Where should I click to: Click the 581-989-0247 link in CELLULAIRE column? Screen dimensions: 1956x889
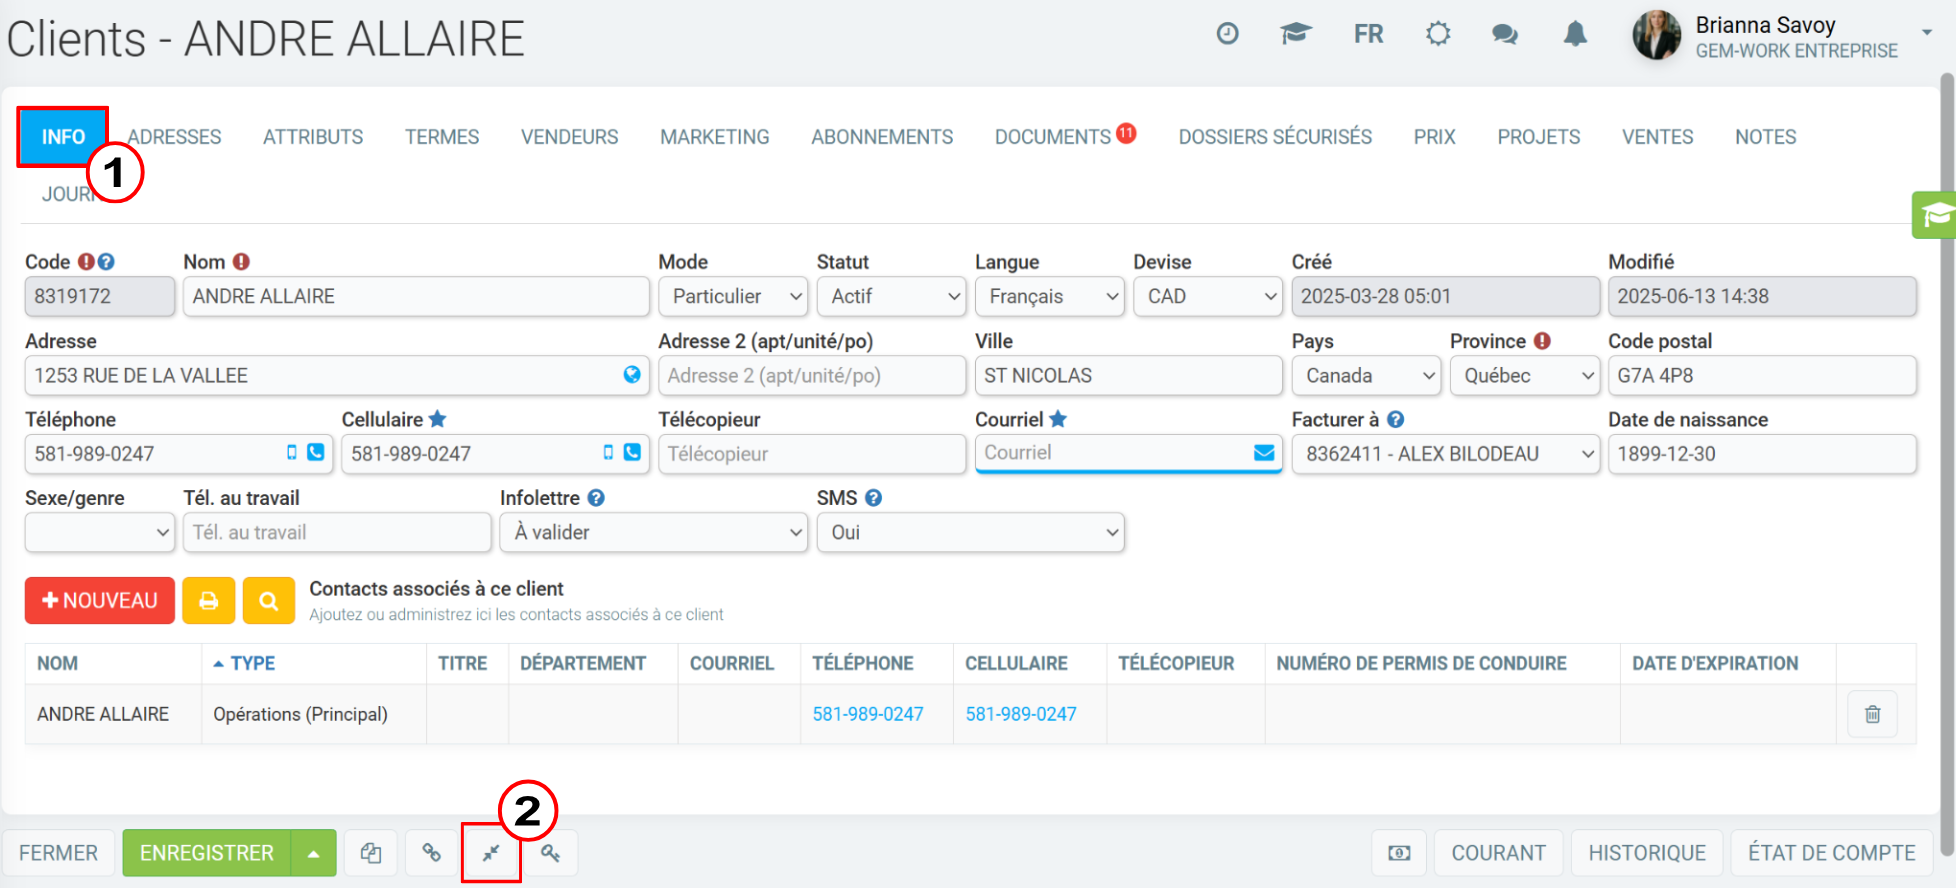pos(1020,714)
